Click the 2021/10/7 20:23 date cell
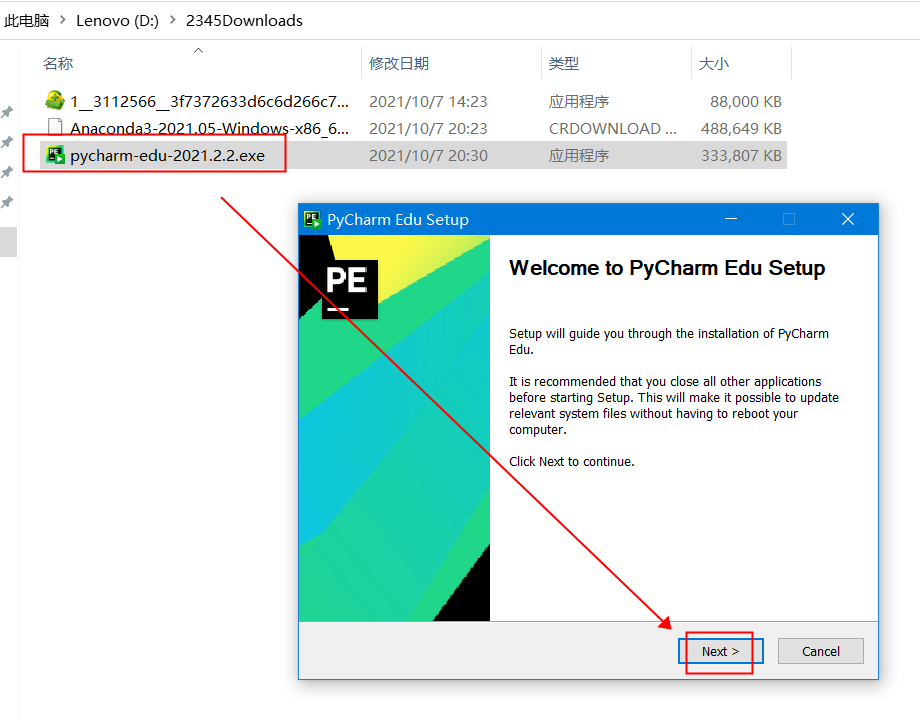This screenshot has width=920, height=720. tap(428, 129)
